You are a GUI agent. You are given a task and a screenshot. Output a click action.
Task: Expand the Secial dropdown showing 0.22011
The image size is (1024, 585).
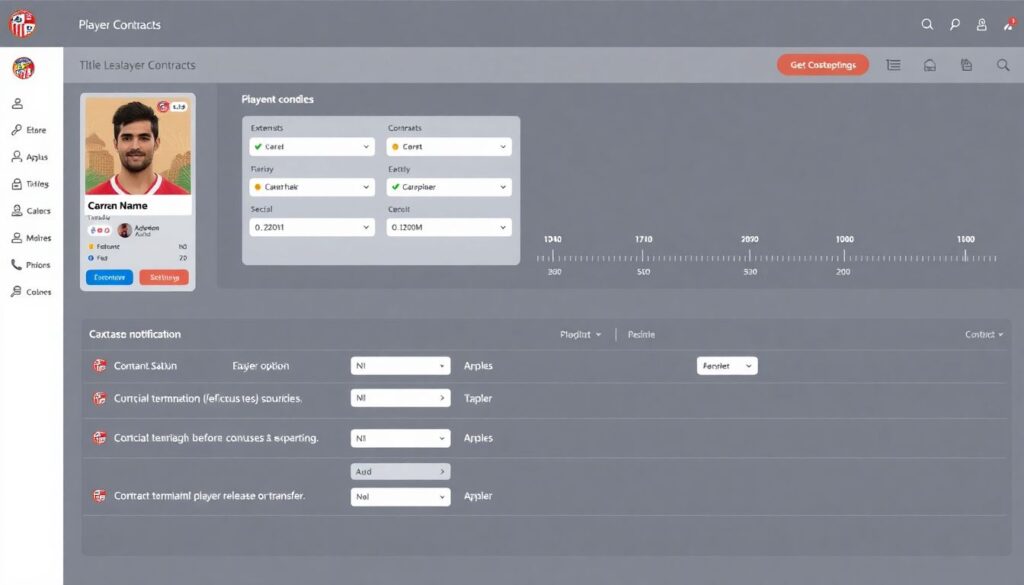pyautogui.click(x=311, y=227)
